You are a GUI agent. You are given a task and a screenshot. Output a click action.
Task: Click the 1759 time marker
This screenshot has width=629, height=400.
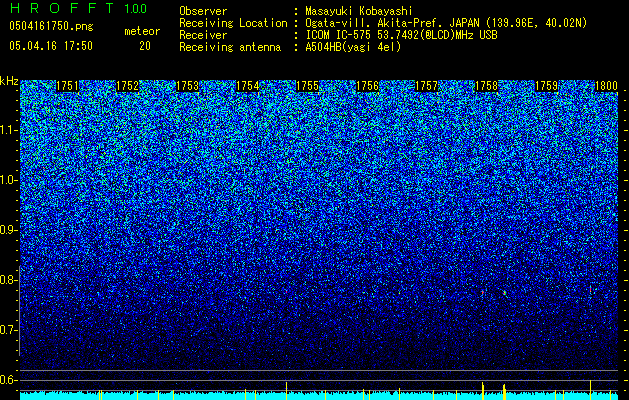546,86
